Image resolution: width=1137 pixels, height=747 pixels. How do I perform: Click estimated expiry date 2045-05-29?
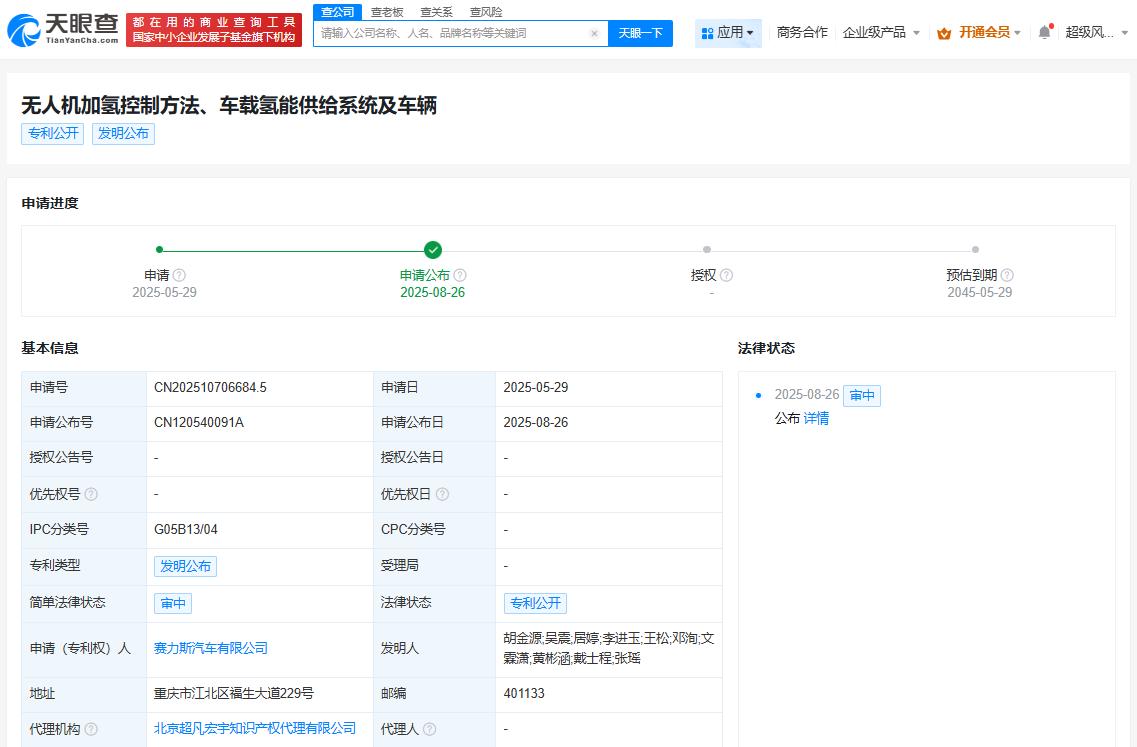point(979,292)
